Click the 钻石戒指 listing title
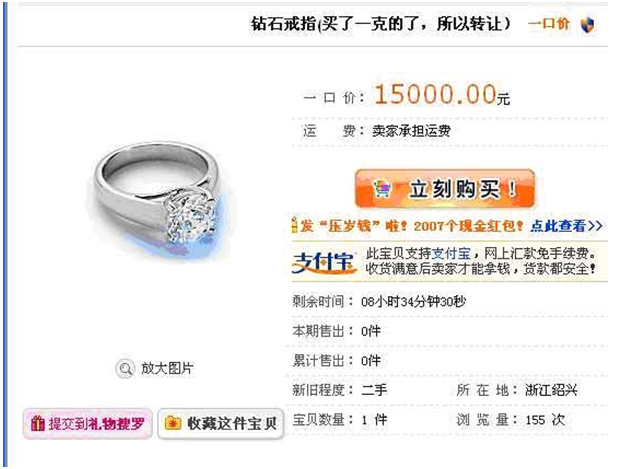 (380, 24)
